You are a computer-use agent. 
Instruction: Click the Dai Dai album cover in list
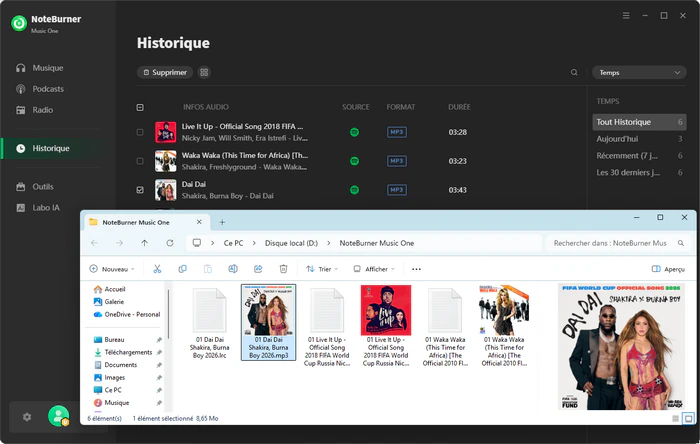click(165, 190)
